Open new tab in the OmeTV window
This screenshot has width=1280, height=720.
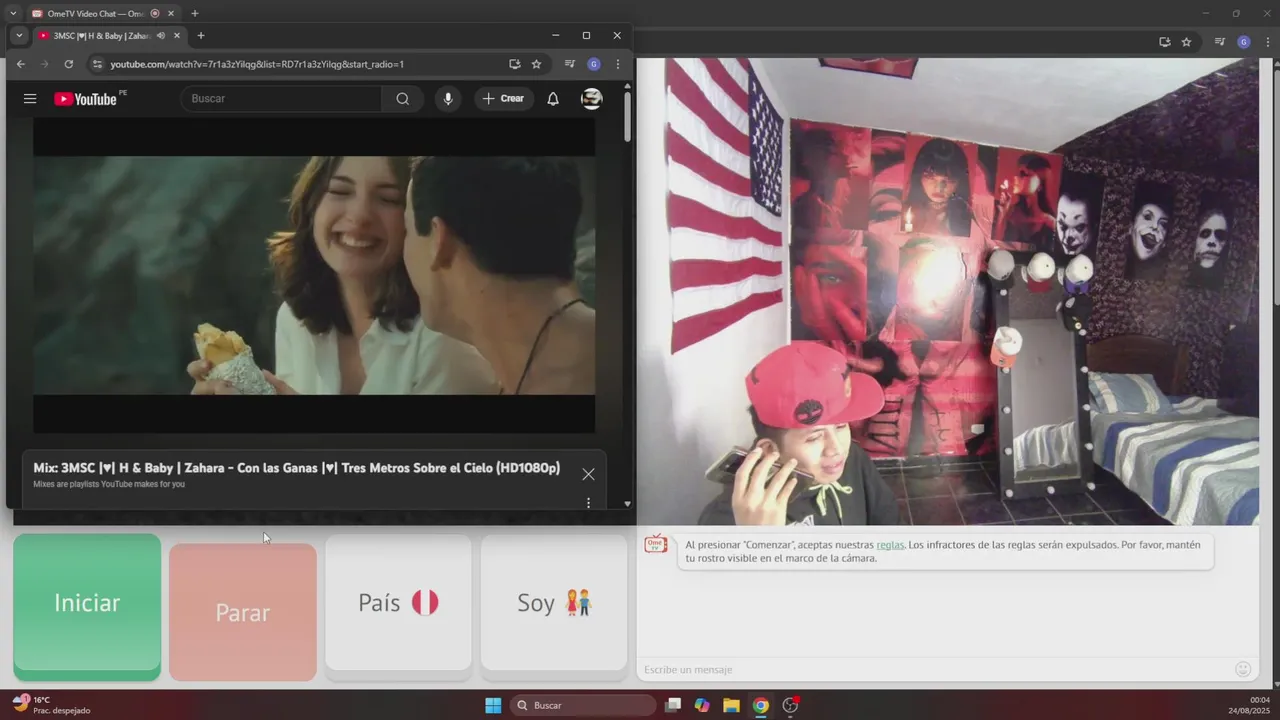click(x=195, y=14)
